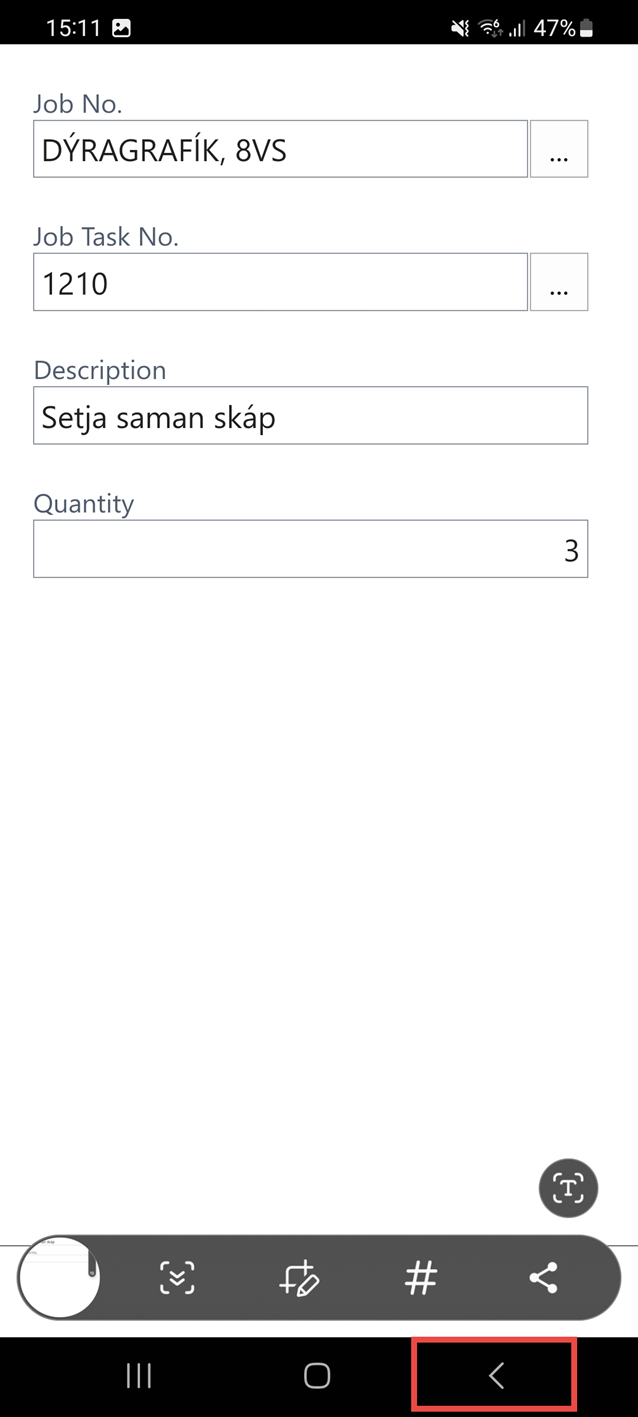638x1417 pixels.
Task: Tap the scroll capture icon
Action: [x=177, y=1278]
